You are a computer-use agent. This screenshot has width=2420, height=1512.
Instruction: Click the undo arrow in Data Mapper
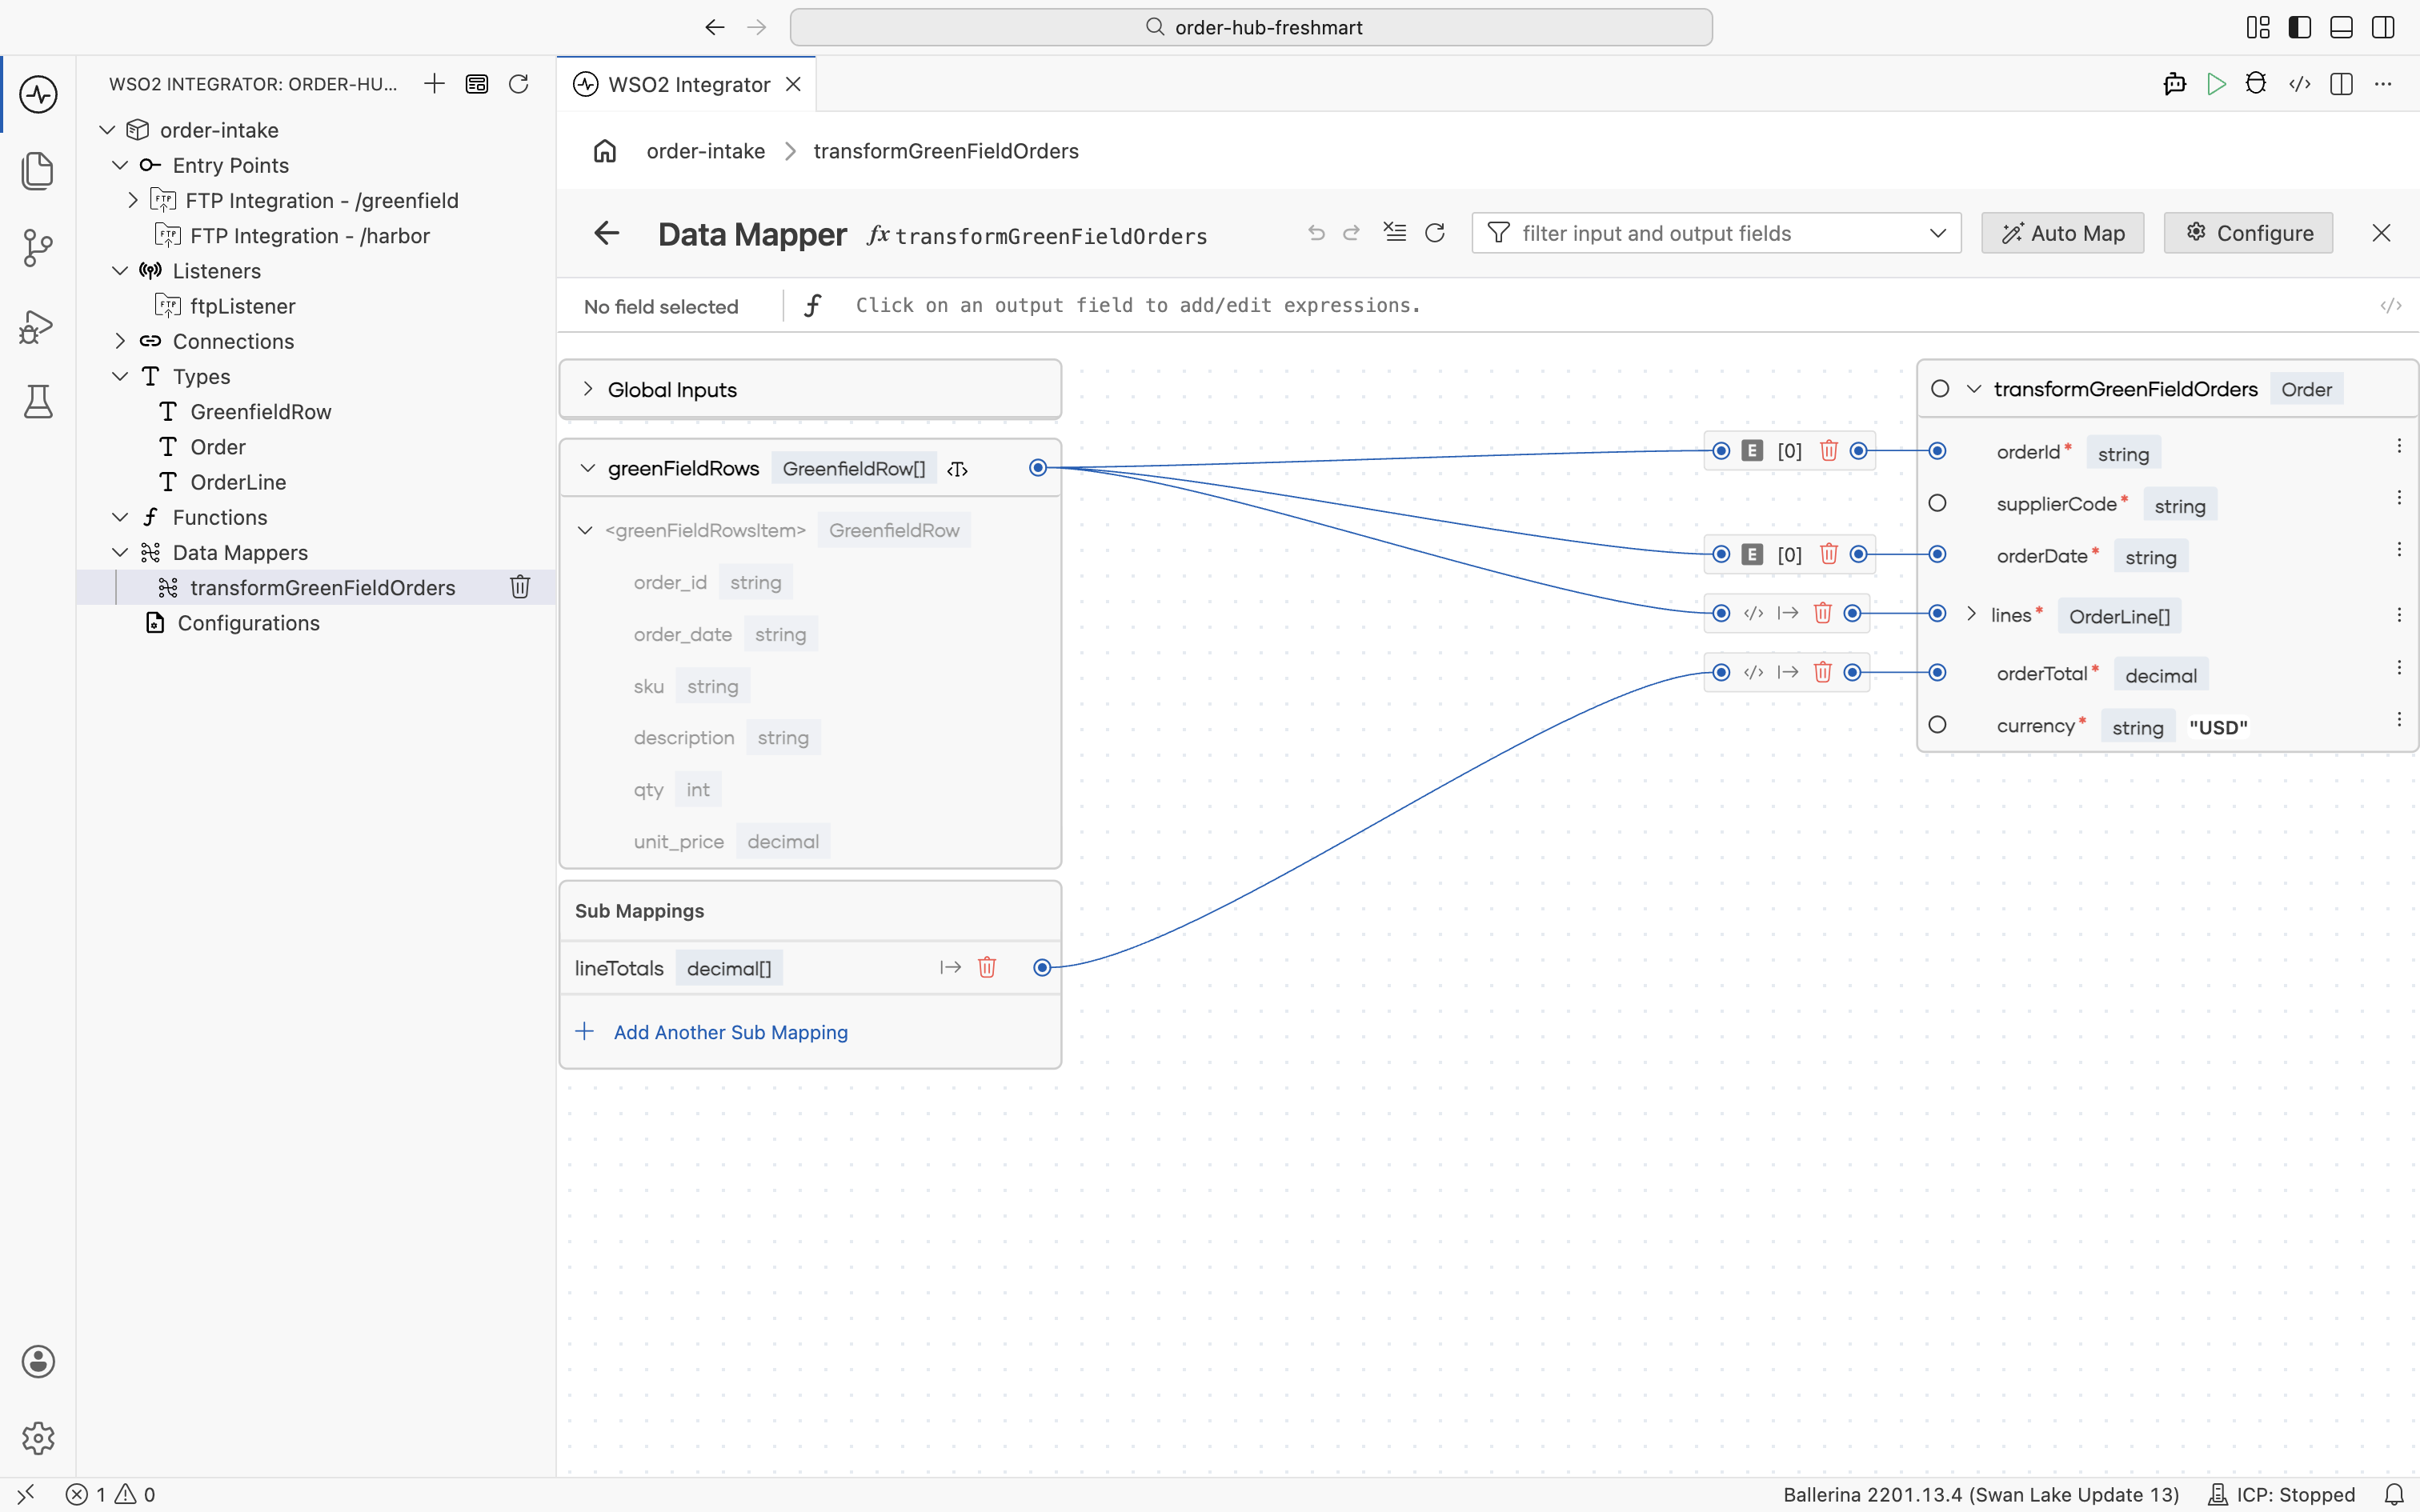point(1317,233)
